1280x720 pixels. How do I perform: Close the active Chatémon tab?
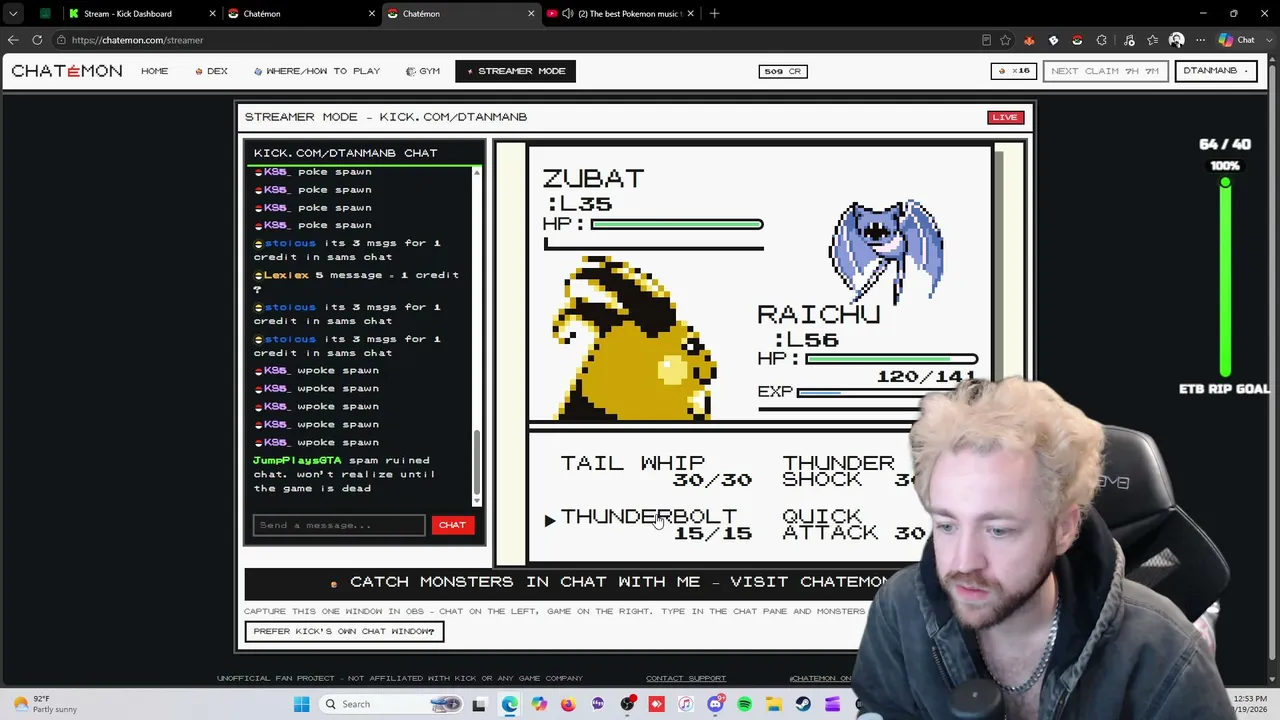tap(531, 14)
